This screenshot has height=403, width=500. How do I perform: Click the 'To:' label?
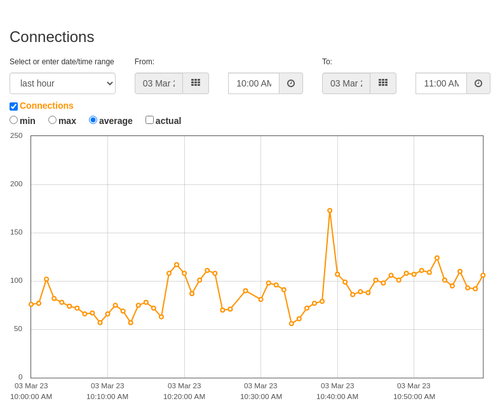[327, 62]
